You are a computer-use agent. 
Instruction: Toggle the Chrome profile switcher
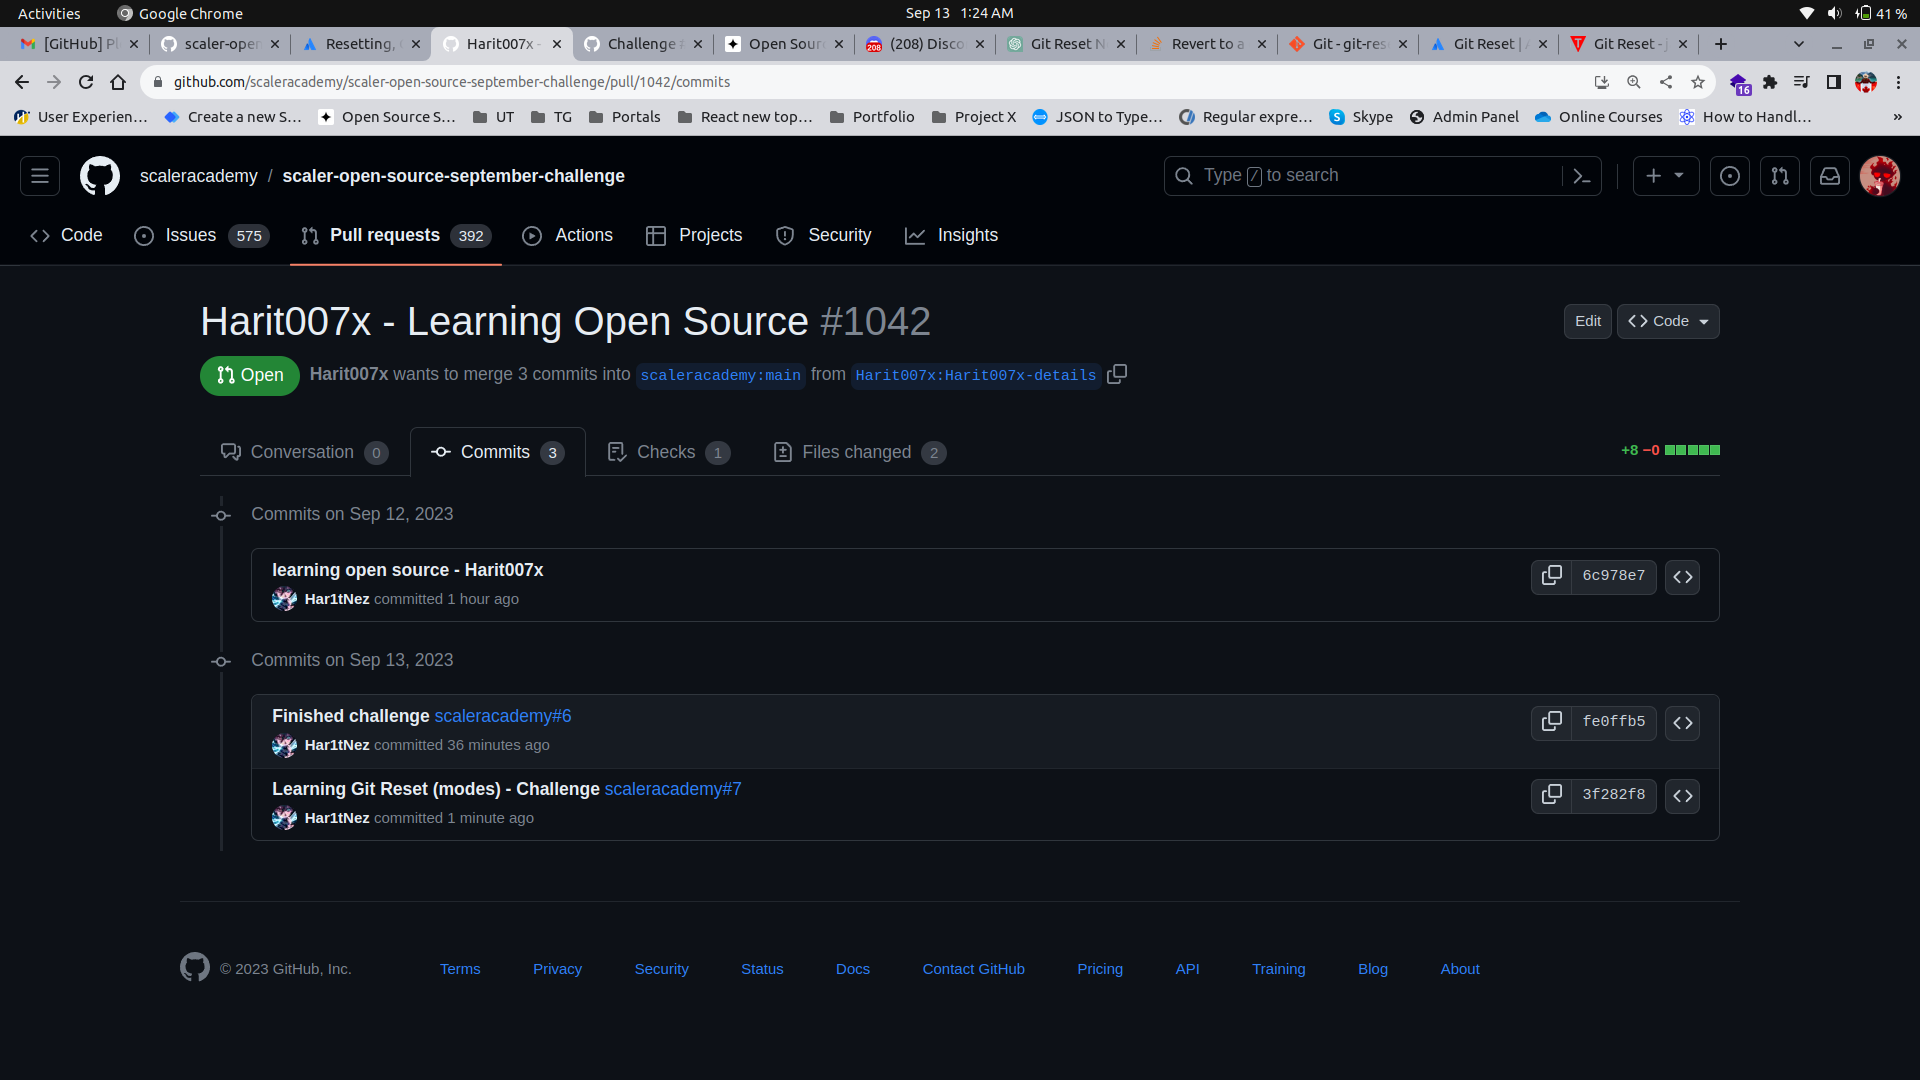coord(1866,82)
